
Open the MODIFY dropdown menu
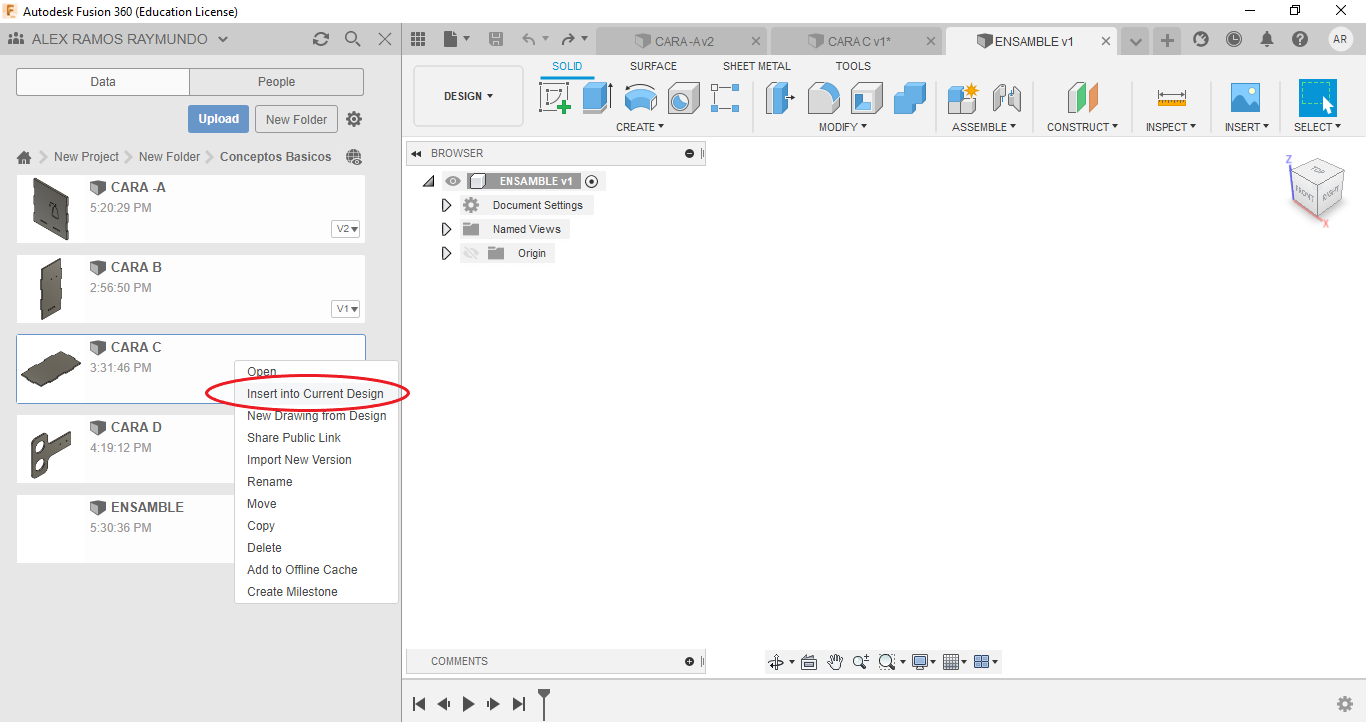tap(843, 127)
